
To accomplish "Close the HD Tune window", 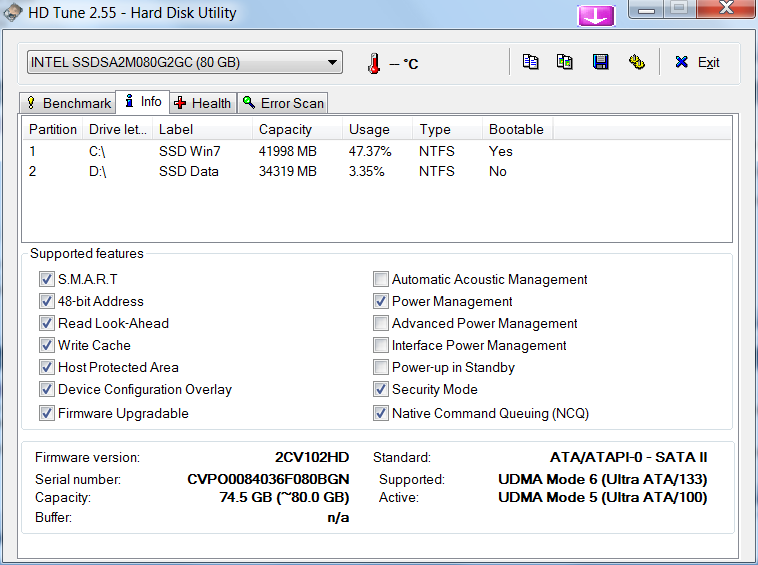I will 726,8.
